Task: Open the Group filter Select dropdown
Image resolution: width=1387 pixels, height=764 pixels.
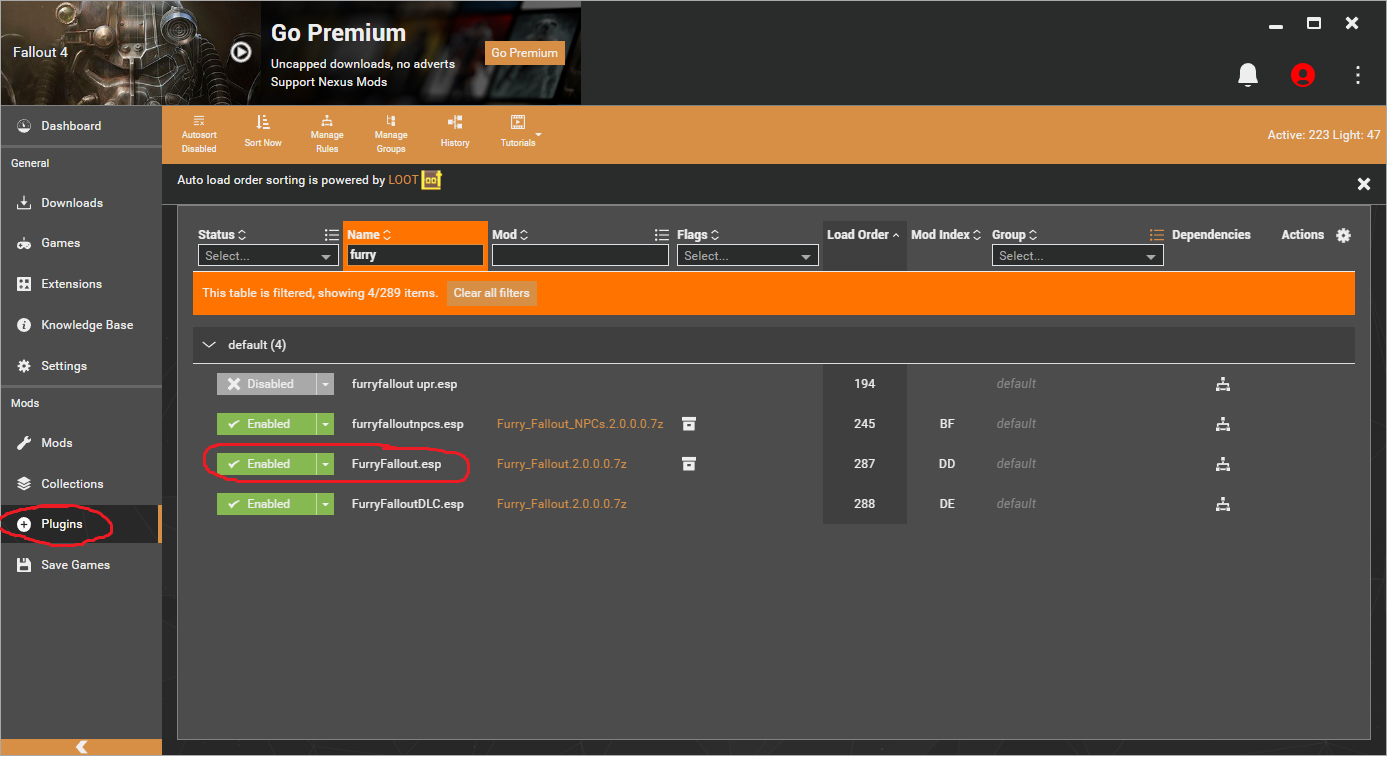Action: coord(1077,256)
